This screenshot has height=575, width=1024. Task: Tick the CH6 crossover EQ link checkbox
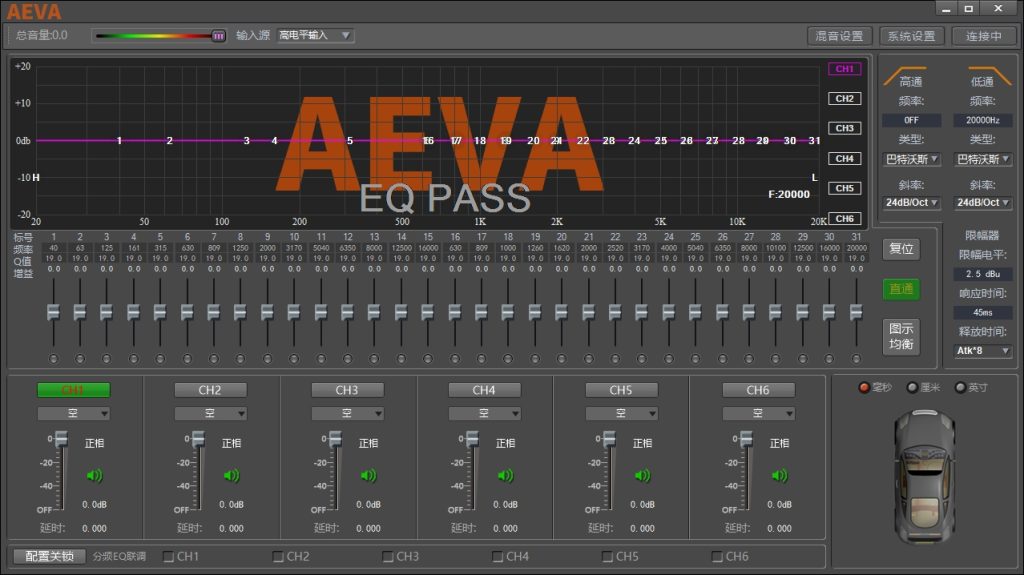(x=717, y=557)
